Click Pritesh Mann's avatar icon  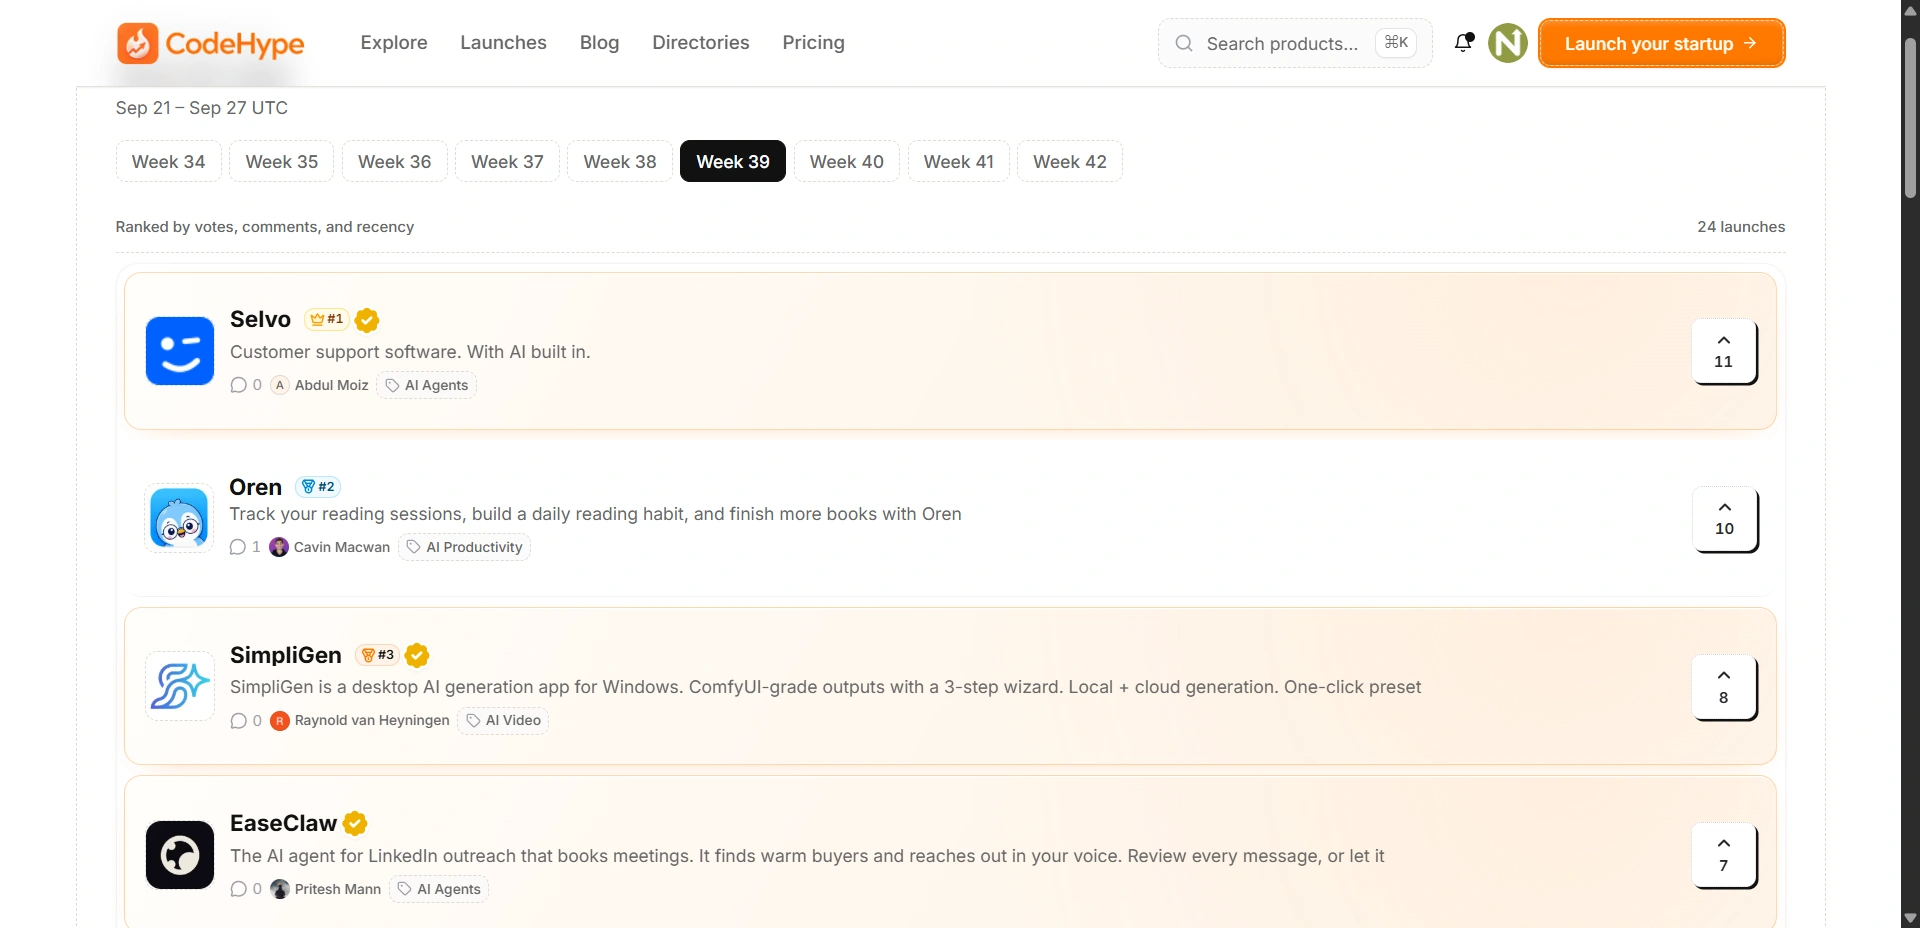(x=280, y=889)
